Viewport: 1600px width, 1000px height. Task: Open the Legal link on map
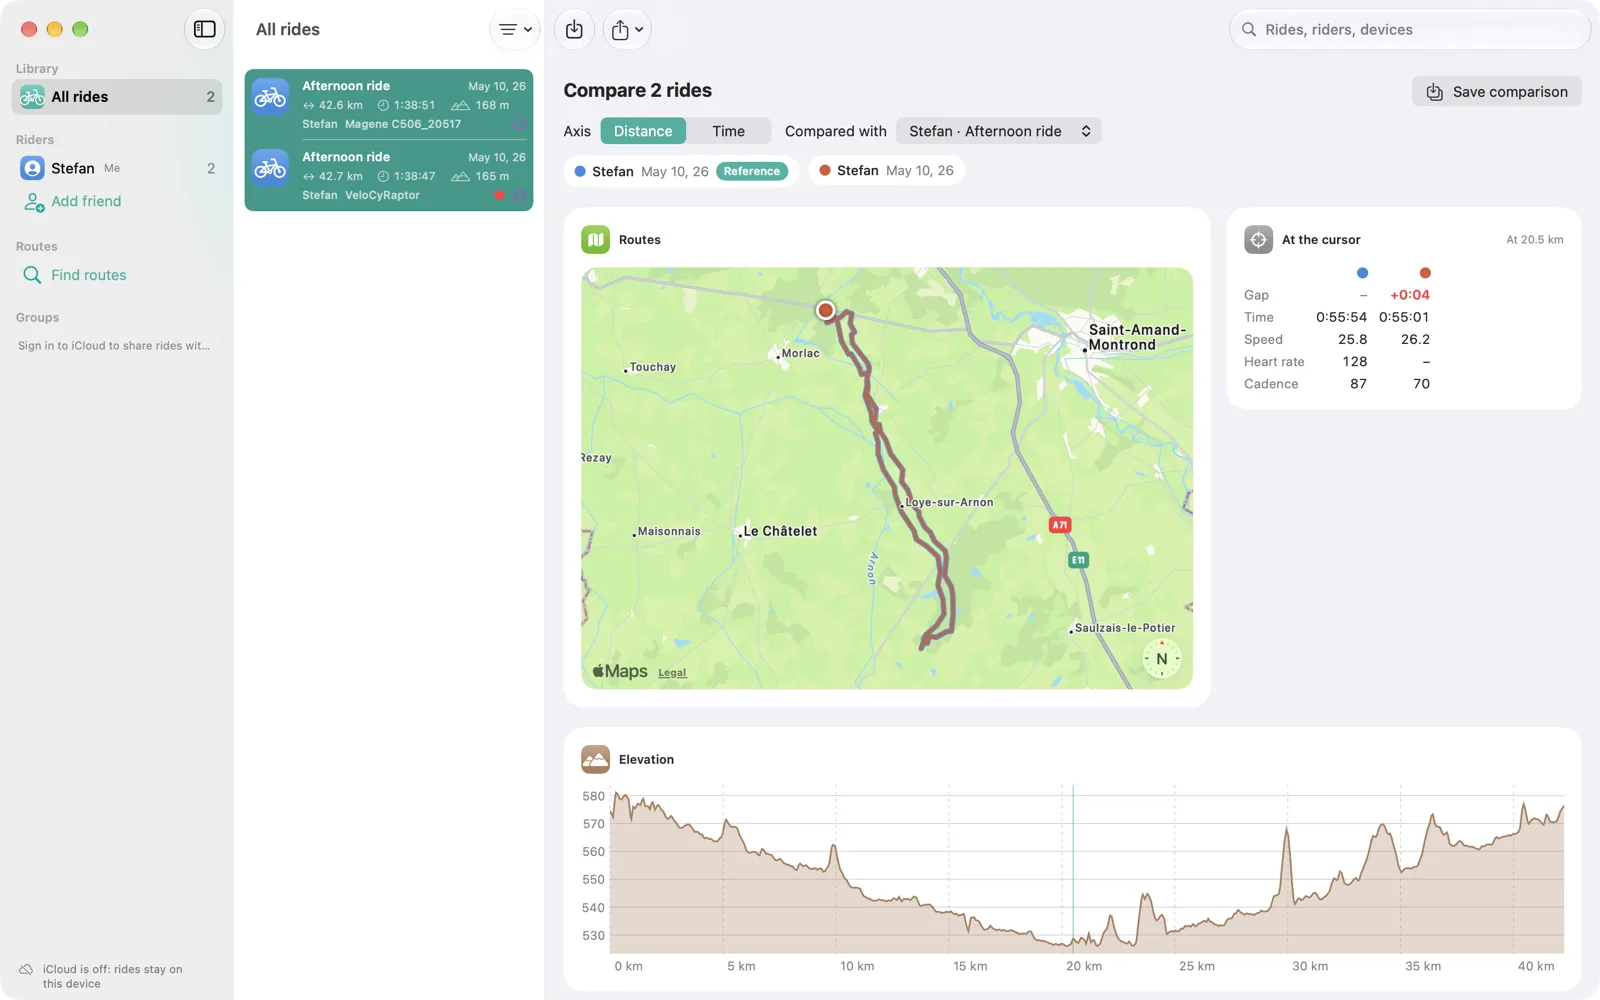(672, 673)
